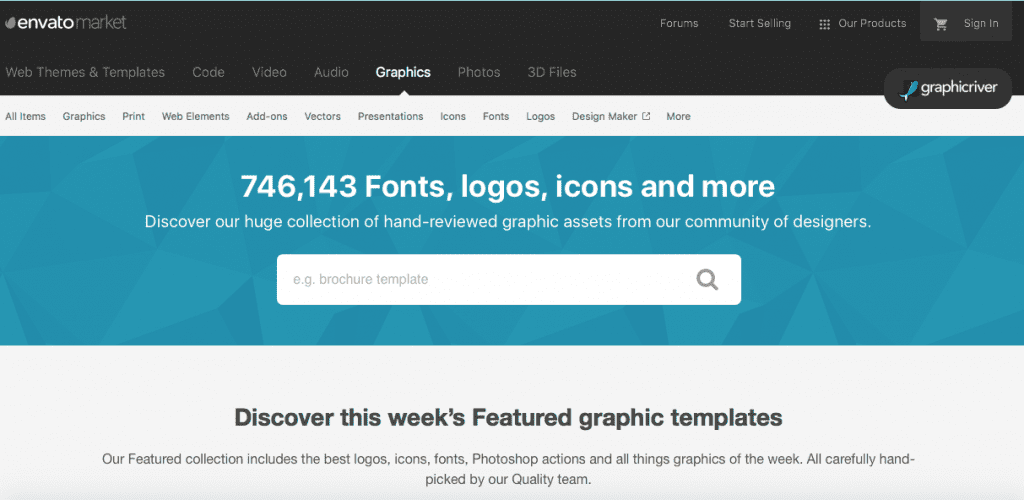Viewport: 1024px width, 500px height.
Task: Click the GraphicRiver logo badge
Action: pyautogui.click(x=948, y=89)
